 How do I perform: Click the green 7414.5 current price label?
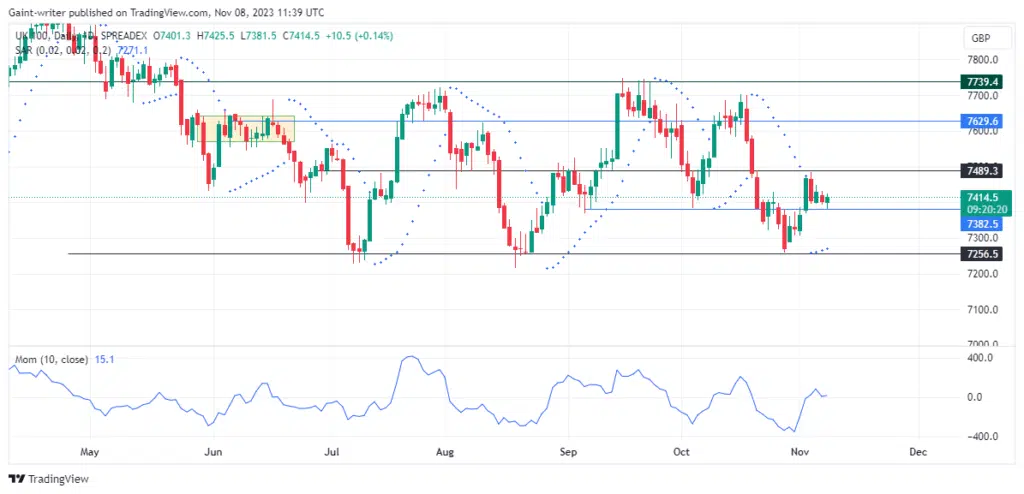978,198
